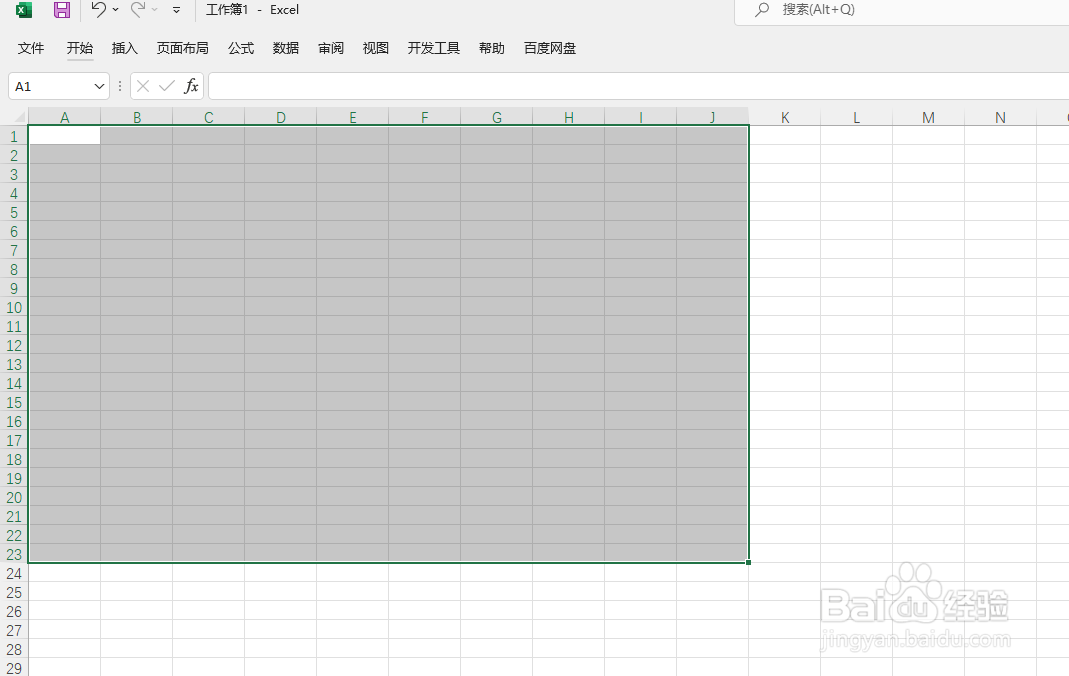Open the 开发工具 tab
This screenshot has height=676, width=1069.
(434, 48)
